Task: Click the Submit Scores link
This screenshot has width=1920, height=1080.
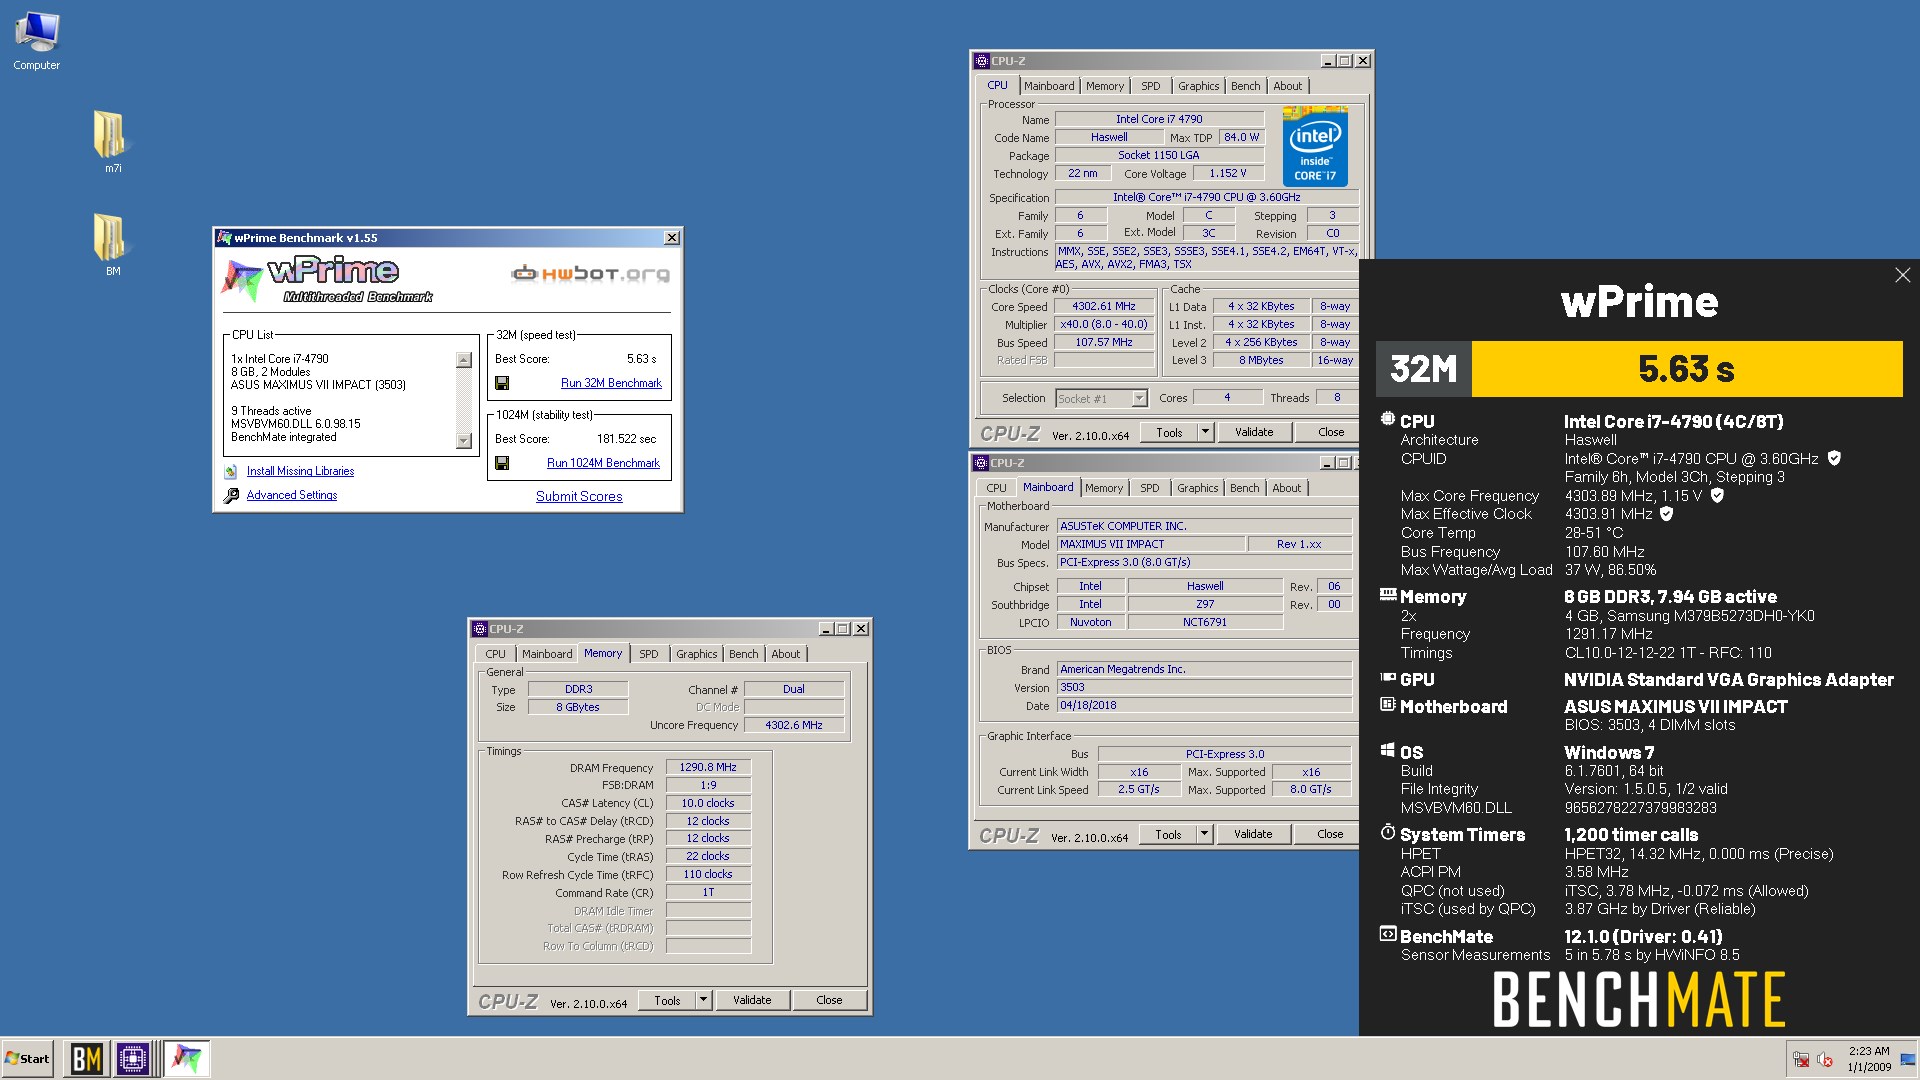Action: pyautogui.click(x=579, y=496)
